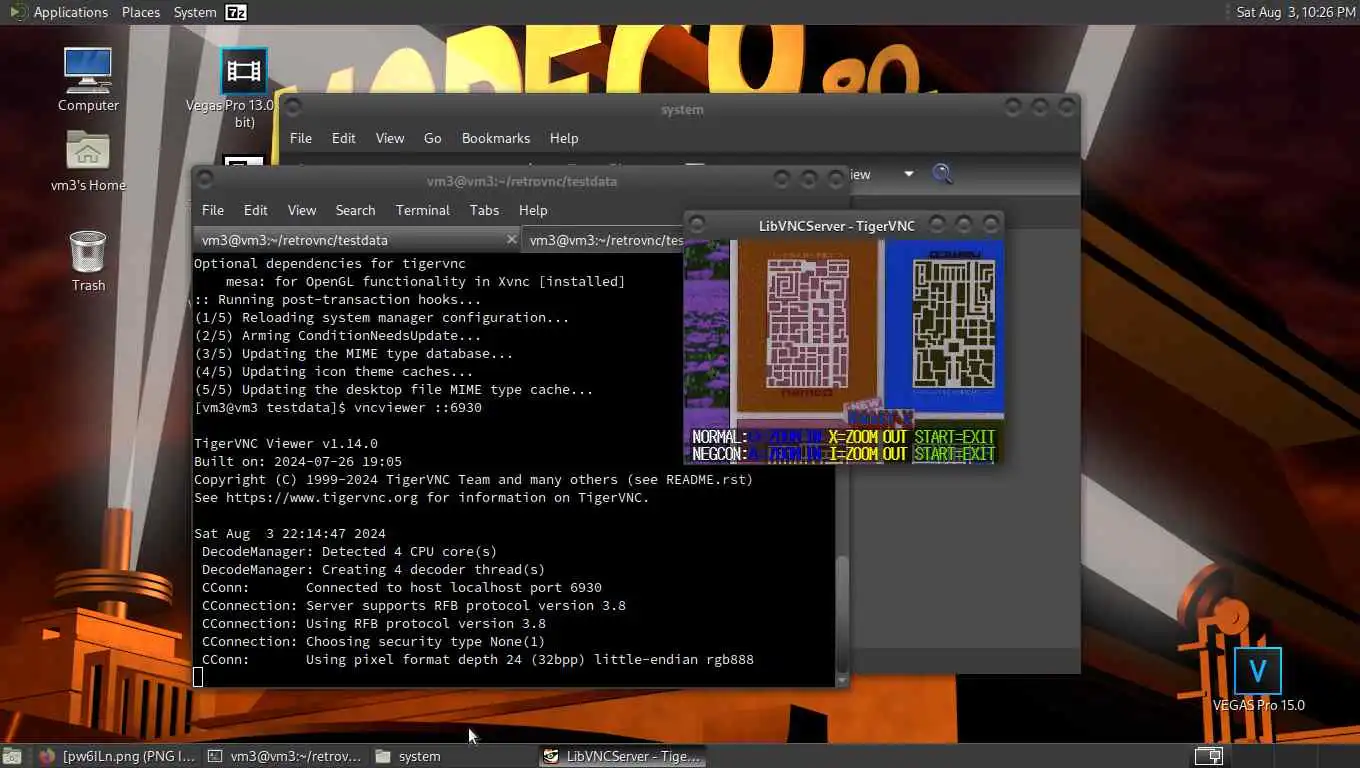
Task: Switch to the second terminal tab
Action: 604,240
